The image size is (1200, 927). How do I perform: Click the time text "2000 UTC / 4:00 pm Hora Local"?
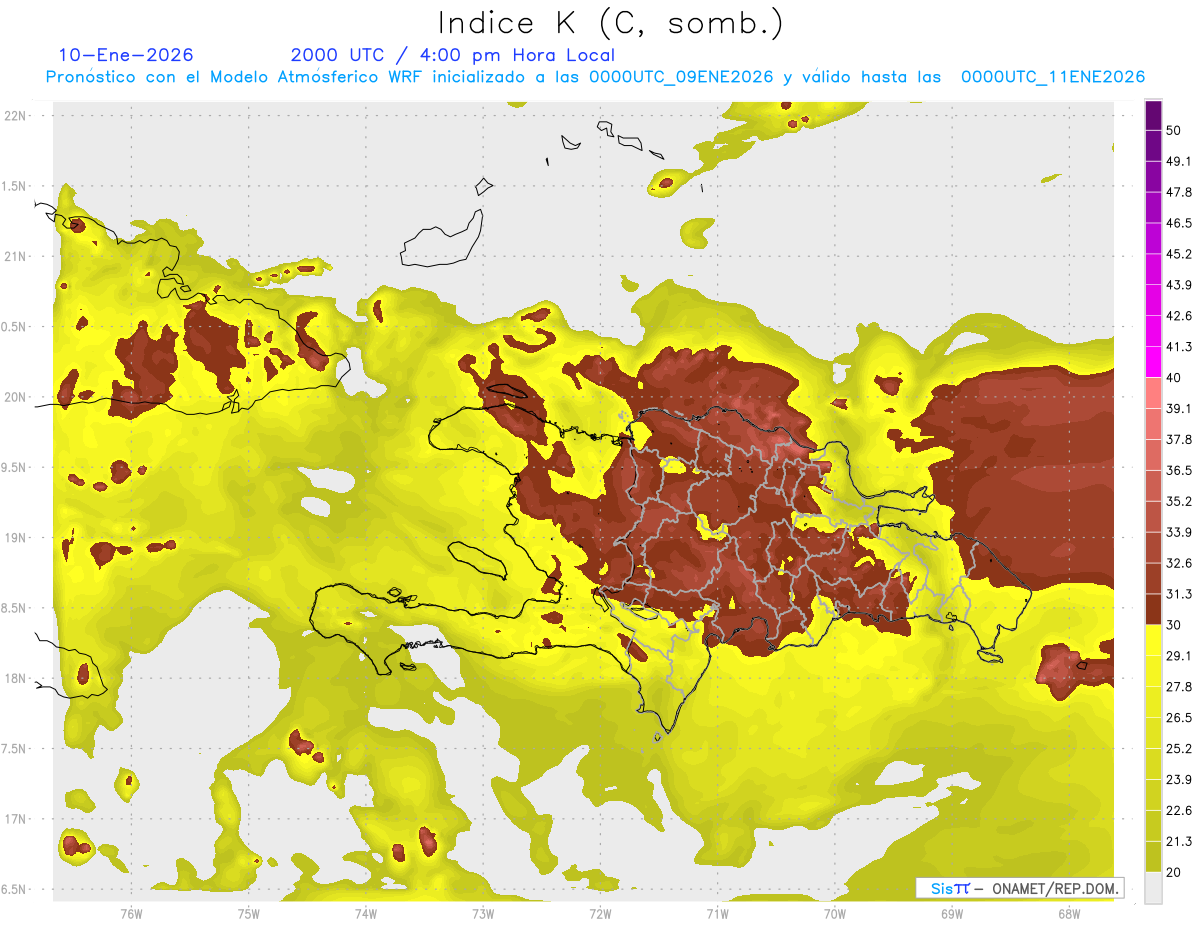point(453,55)
